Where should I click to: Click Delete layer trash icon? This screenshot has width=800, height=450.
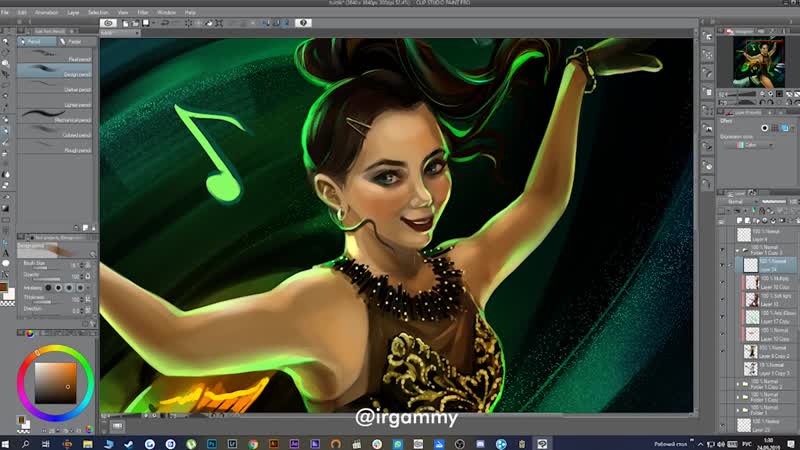[797, 220]
